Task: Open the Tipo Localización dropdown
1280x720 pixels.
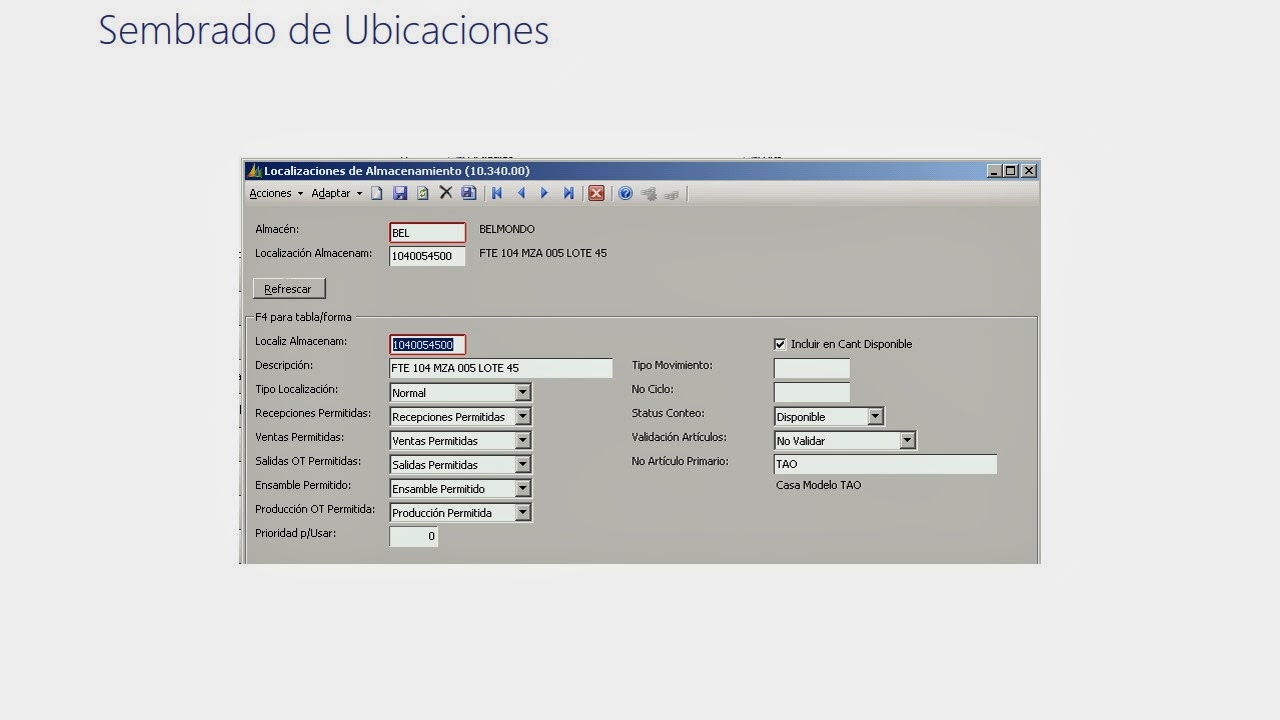Action: click(523, 392)
